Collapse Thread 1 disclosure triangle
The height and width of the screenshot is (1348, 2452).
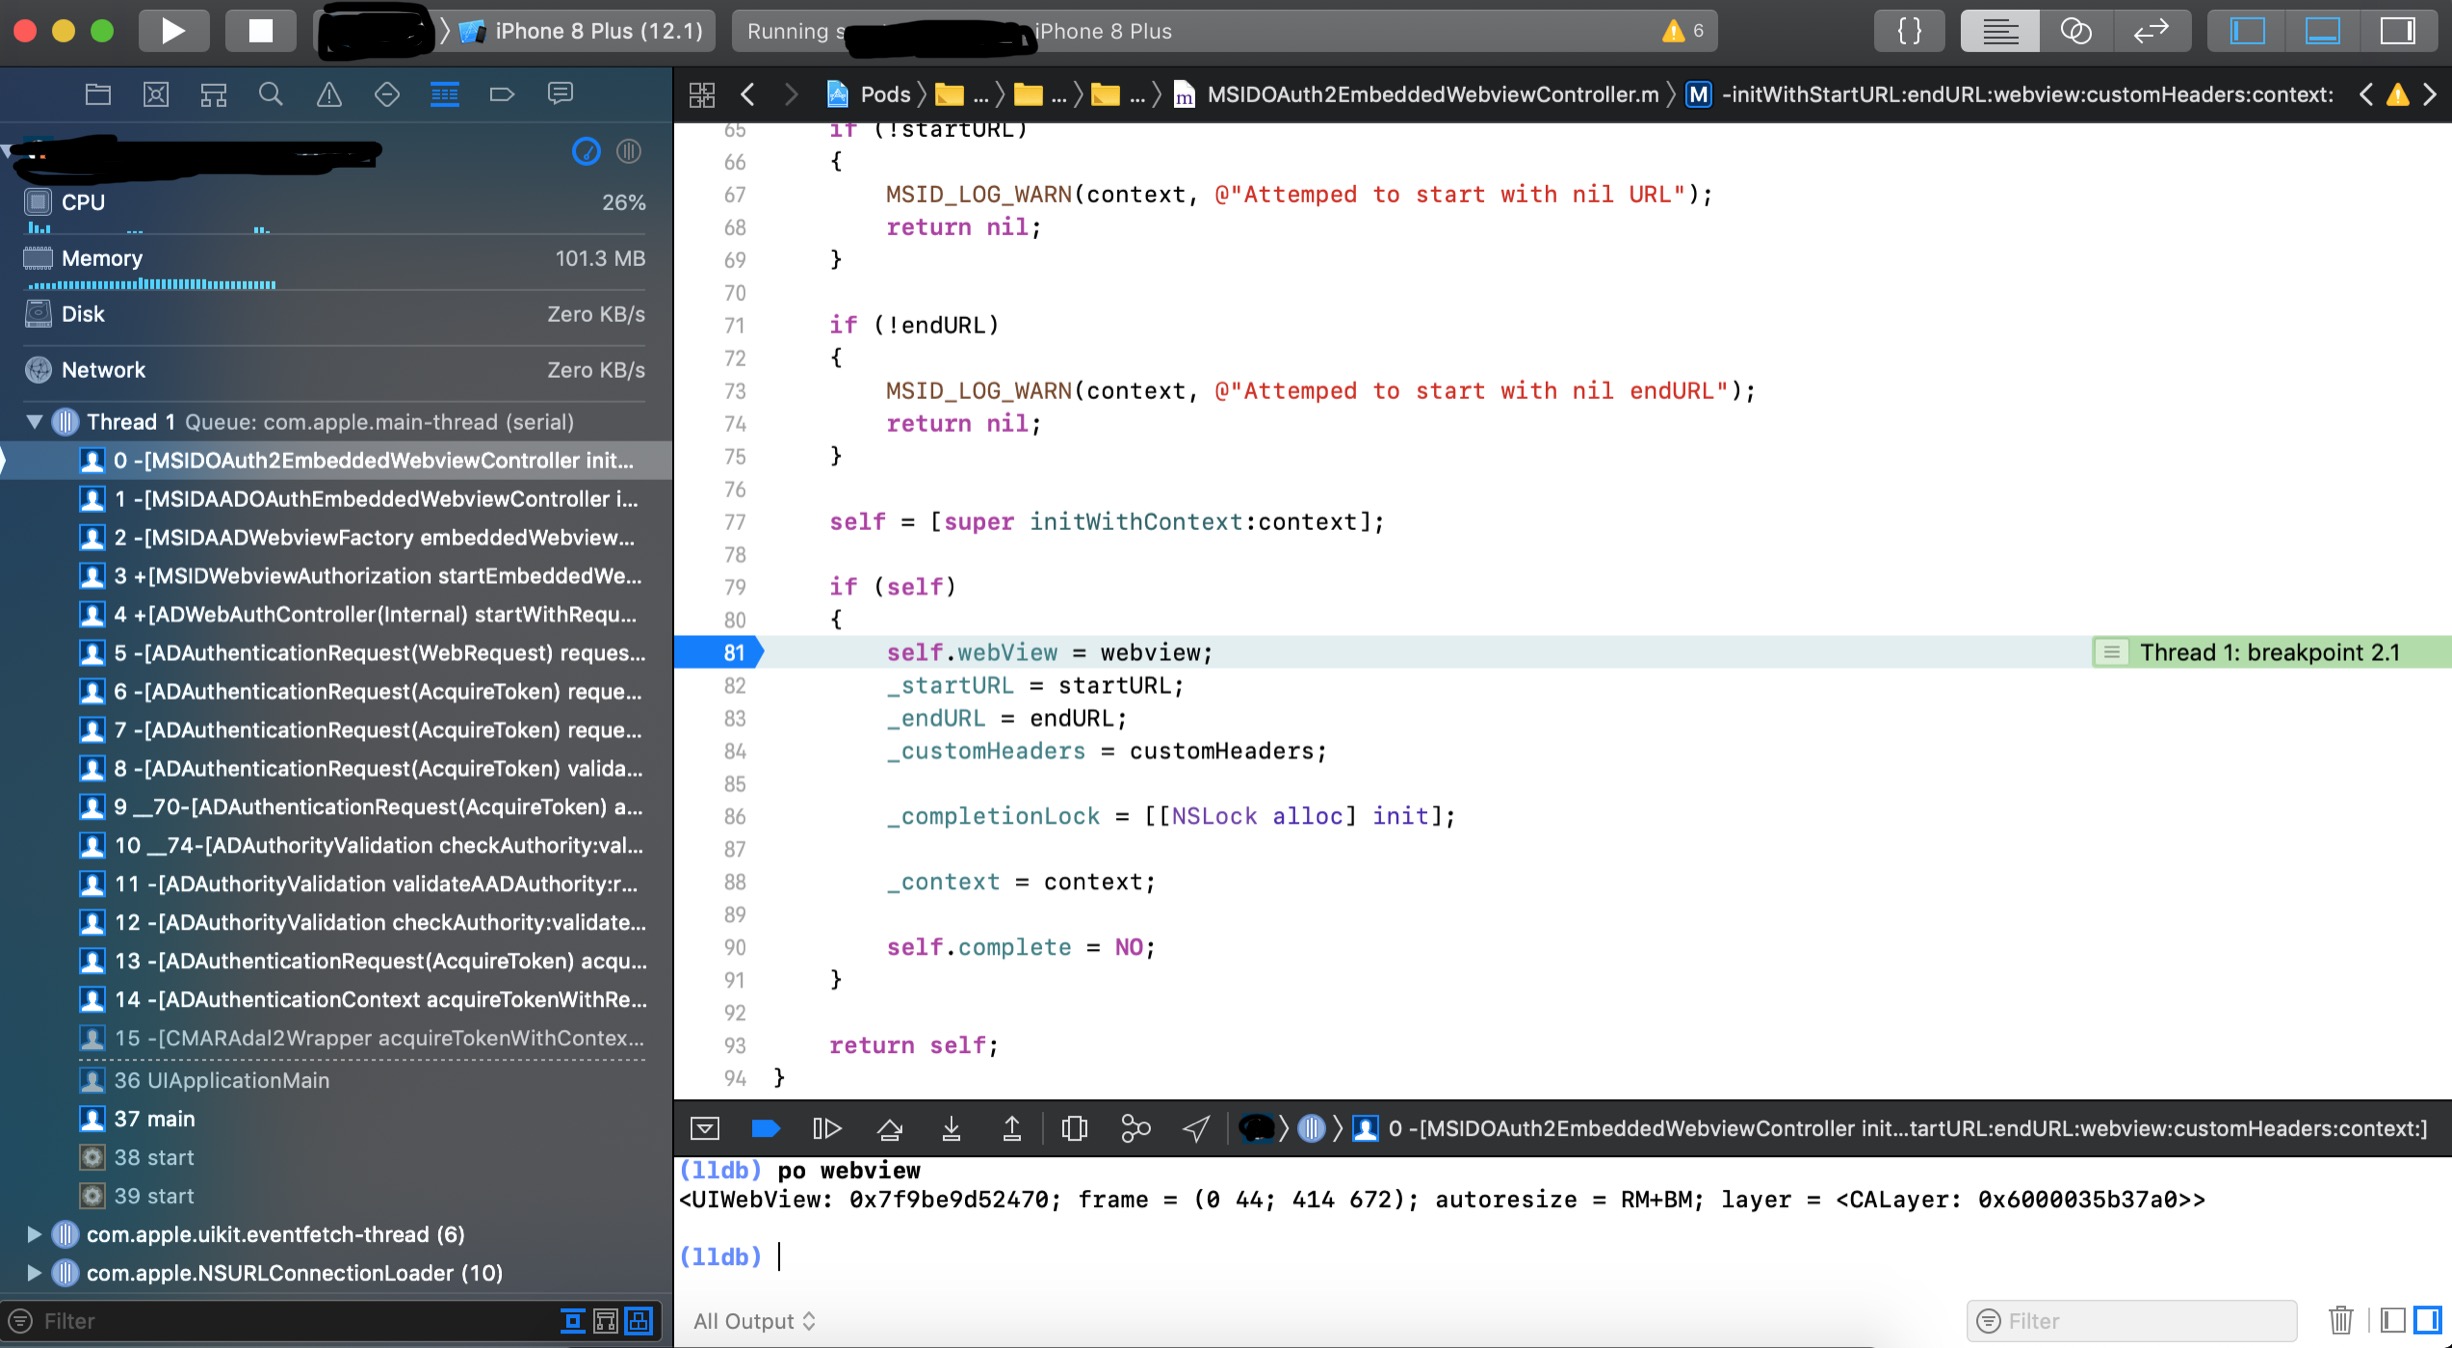(x=34, y=422)
